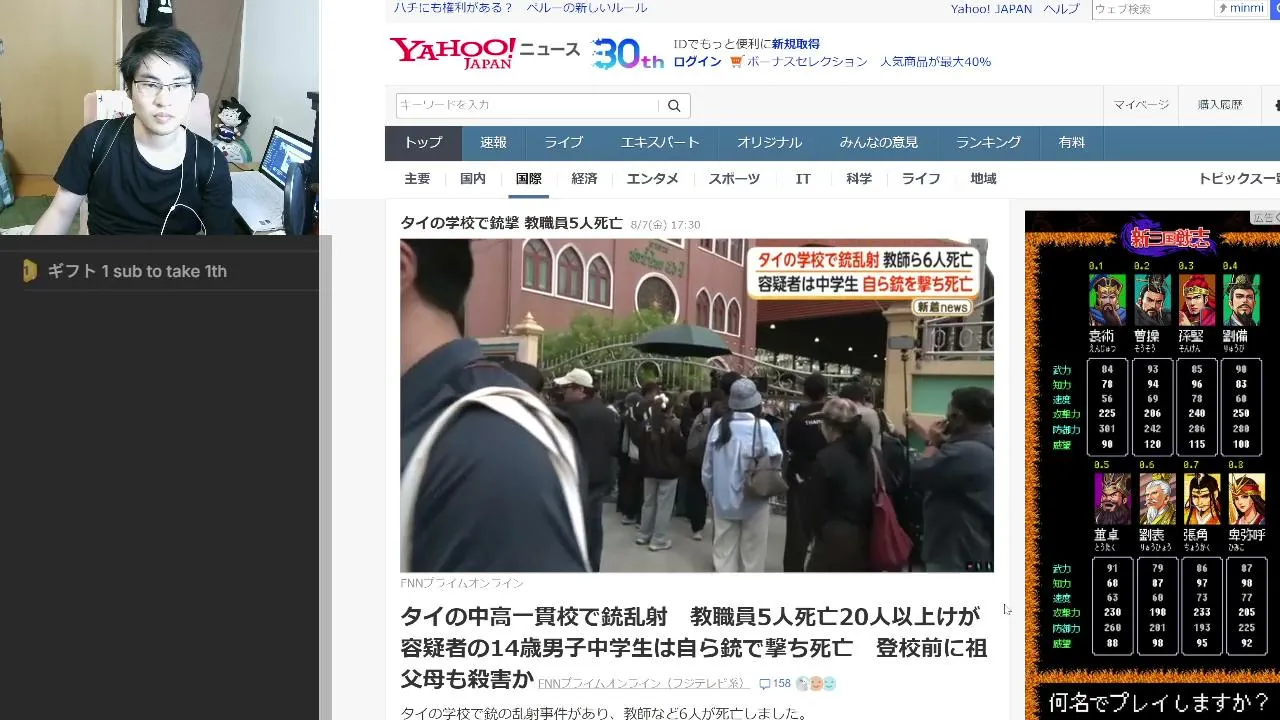Viewport: 1280px width, 720px height.
Task: Select the エンタメ category
Action: pyautogui.click(x=653, y=179)
